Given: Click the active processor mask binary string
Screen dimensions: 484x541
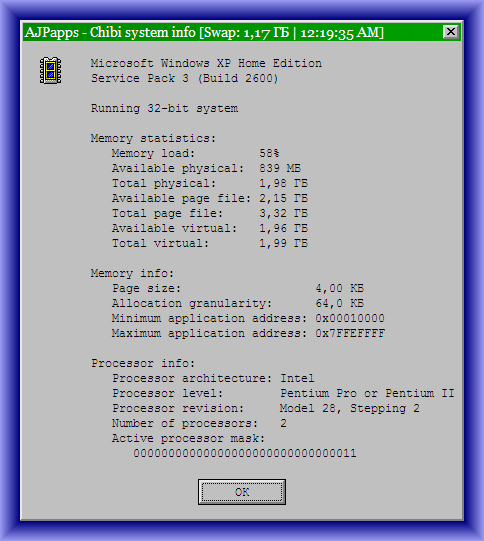Looking at the screenshot, I should tap(245, 453).
